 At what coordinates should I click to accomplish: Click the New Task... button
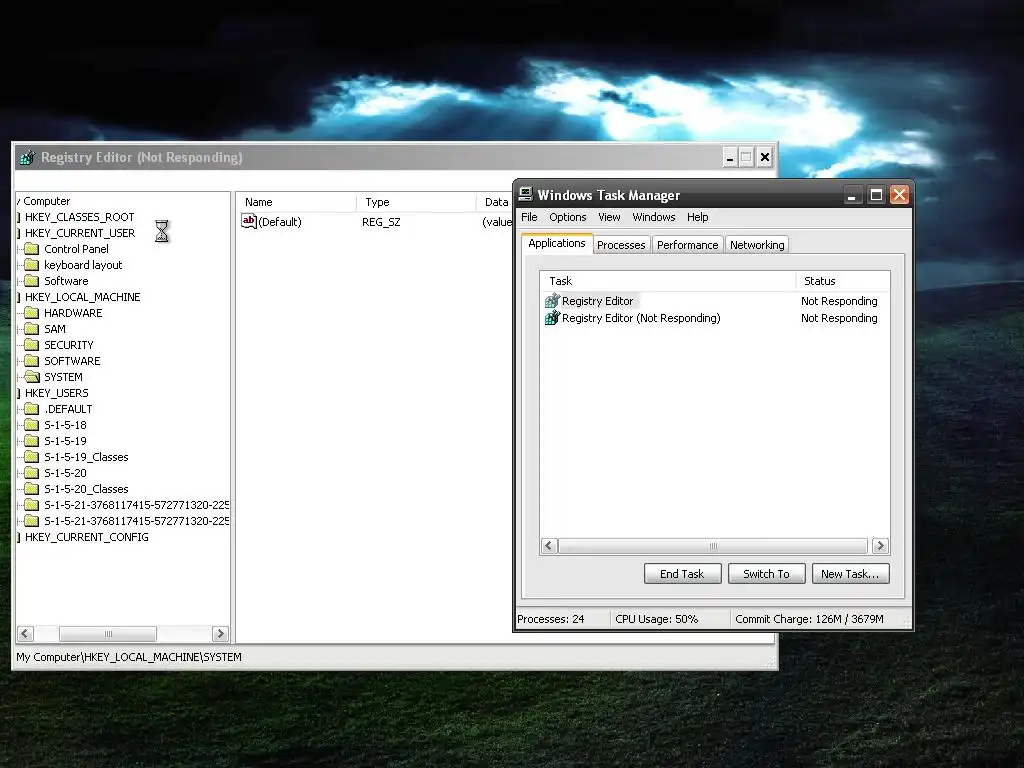[x=850, y=574]
